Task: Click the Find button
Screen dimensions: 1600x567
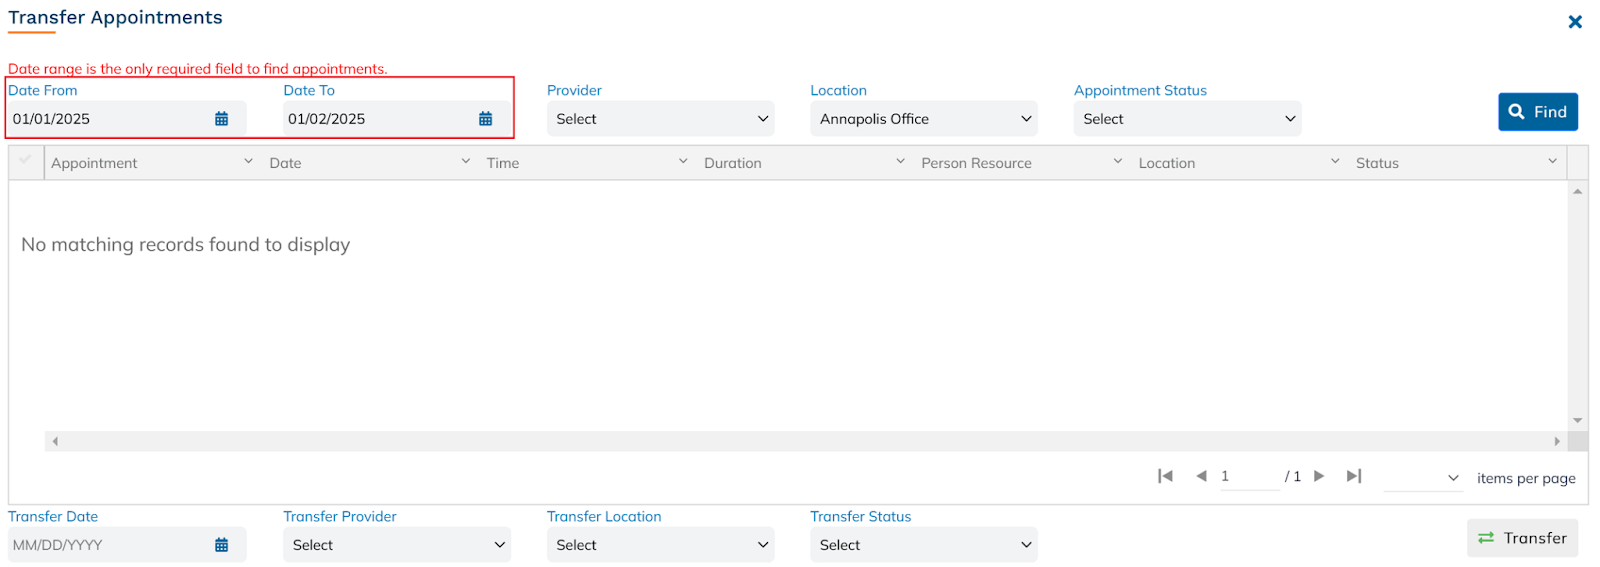Action: point(1537,112)
